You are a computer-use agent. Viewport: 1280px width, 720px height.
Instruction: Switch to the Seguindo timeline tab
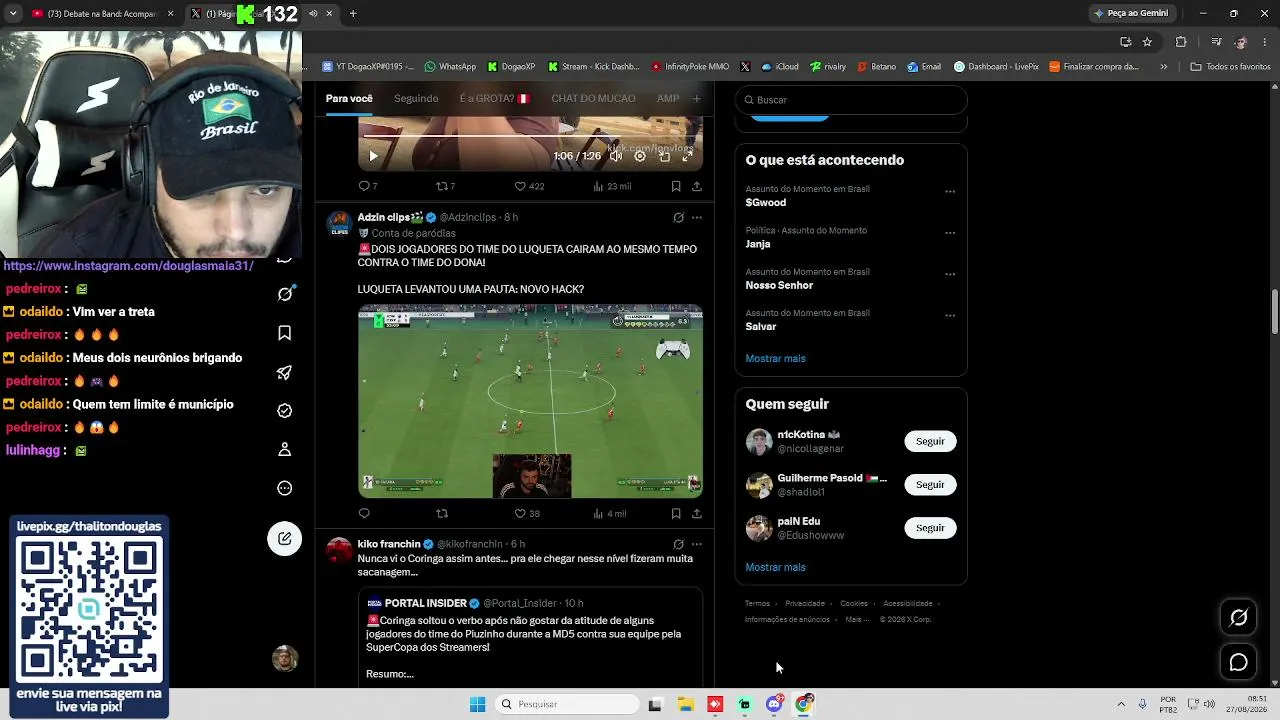[x=416, y=98]
